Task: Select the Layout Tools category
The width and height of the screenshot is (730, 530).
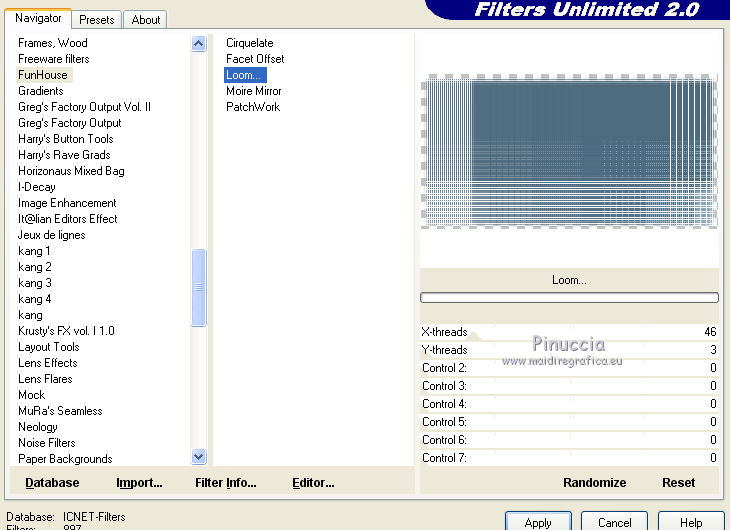Action: [x=48, y=347]
